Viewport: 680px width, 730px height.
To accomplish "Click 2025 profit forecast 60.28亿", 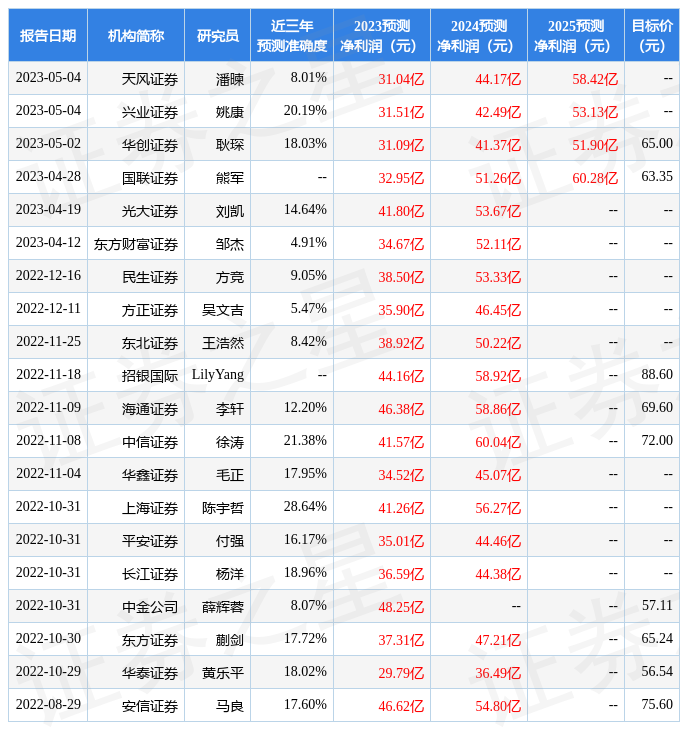I will coord(595,178).
